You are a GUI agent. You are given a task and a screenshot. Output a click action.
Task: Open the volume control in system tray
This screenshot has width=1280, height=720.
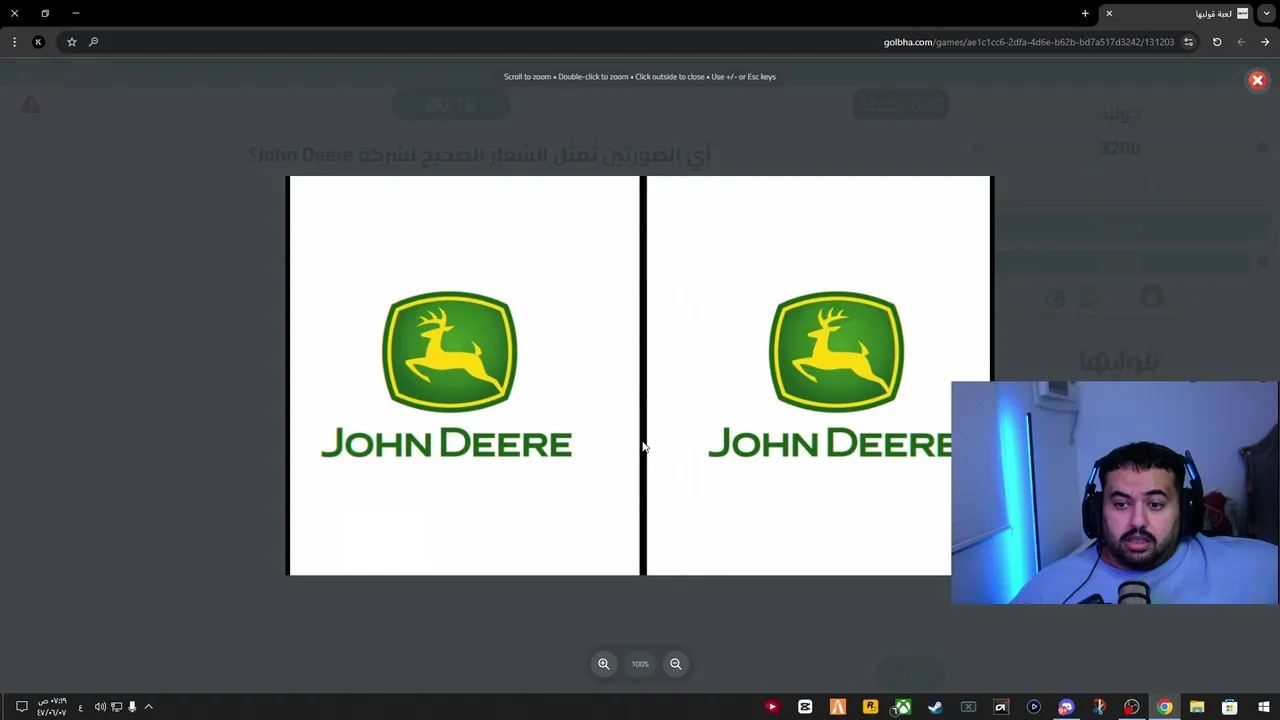click(100, 707)
